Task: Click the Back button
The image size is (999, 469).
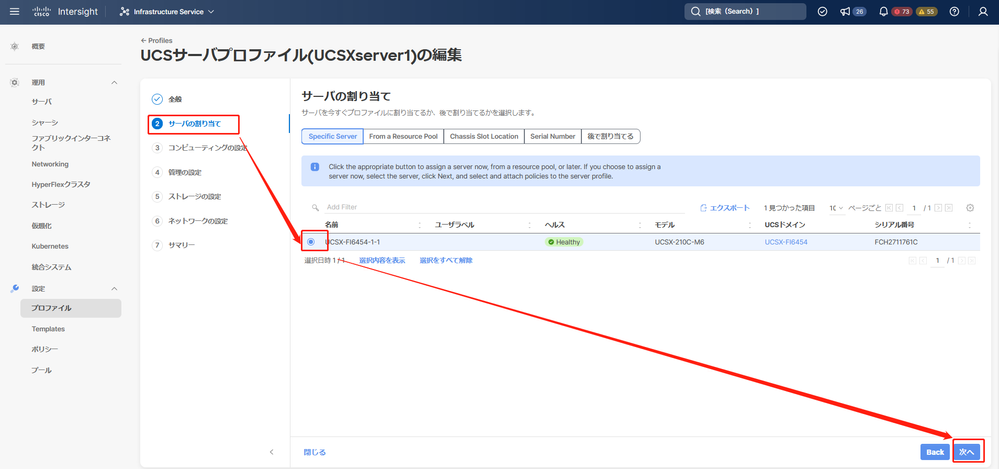Action: (x=935, y=452)
